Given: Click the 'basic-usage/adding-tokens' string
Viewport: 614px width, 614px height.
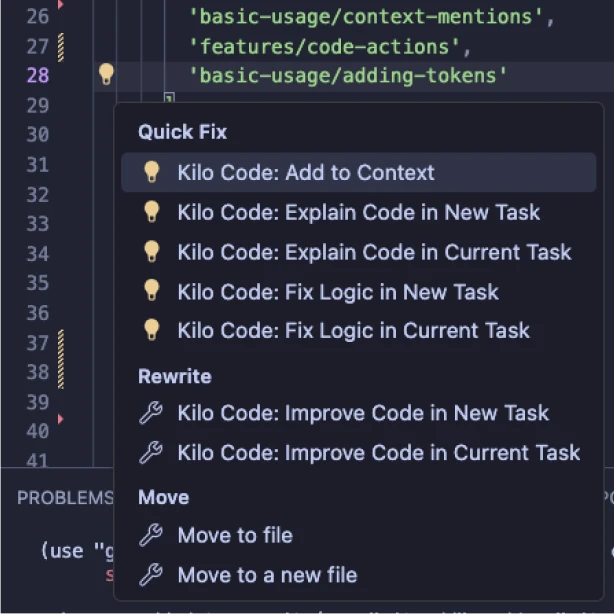Looking at the screenshot, I should [x=348, y=75].
